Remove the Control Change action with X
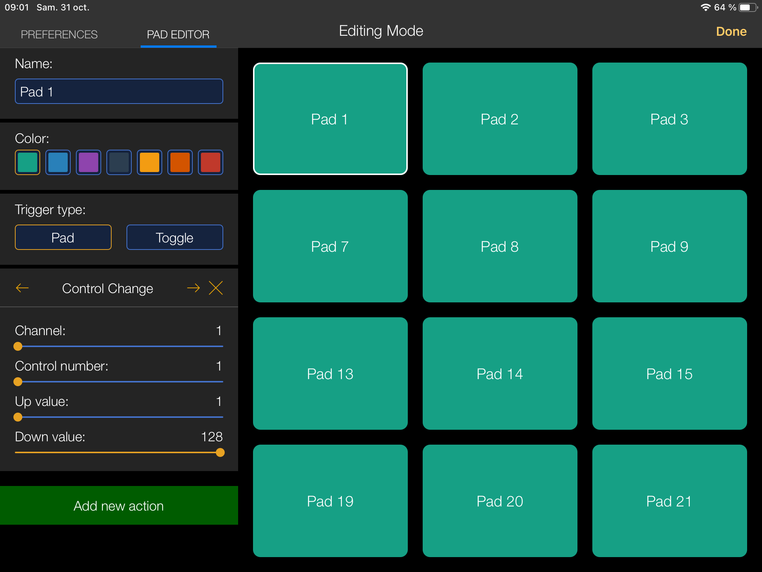This screenshot has width=762, height=572. click(x=216, y=288)
